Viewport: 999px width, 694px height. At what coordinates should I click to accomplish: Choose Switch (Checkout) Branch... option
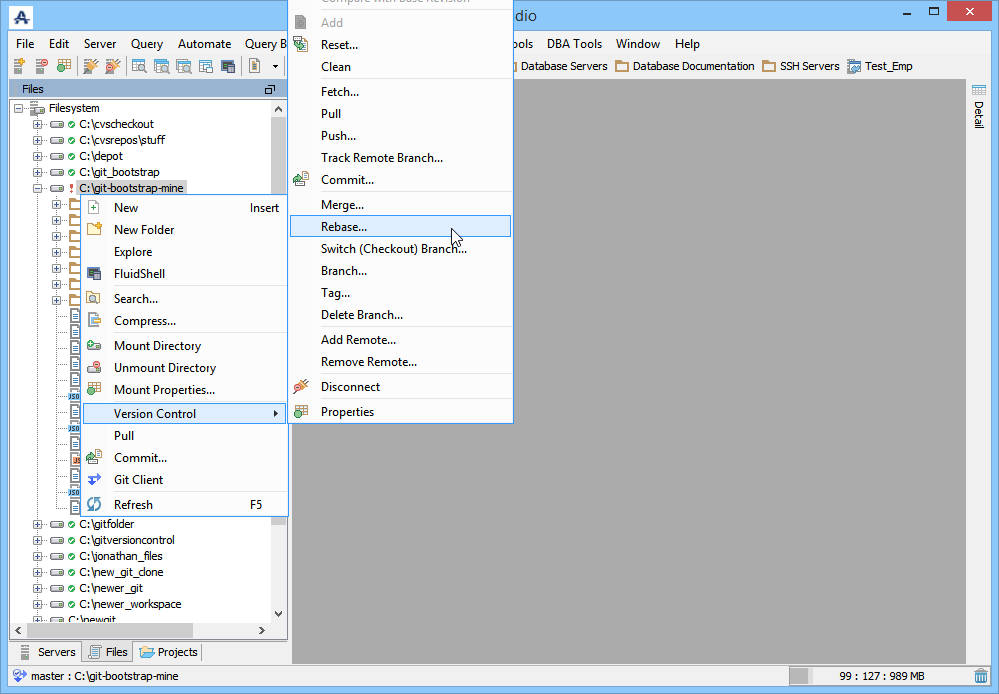click(401, 249)
